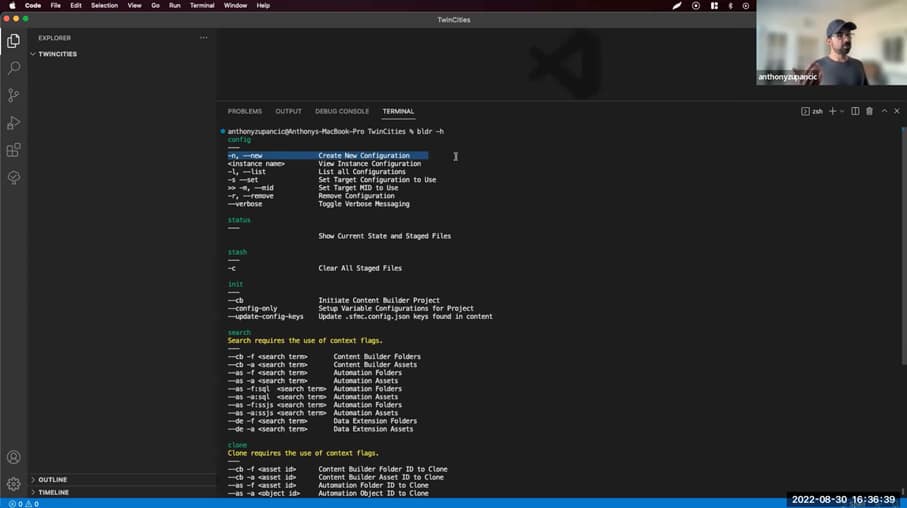Expand the OUTLINE section
Screen dimensions: 907x508
(x=52, y=479)
